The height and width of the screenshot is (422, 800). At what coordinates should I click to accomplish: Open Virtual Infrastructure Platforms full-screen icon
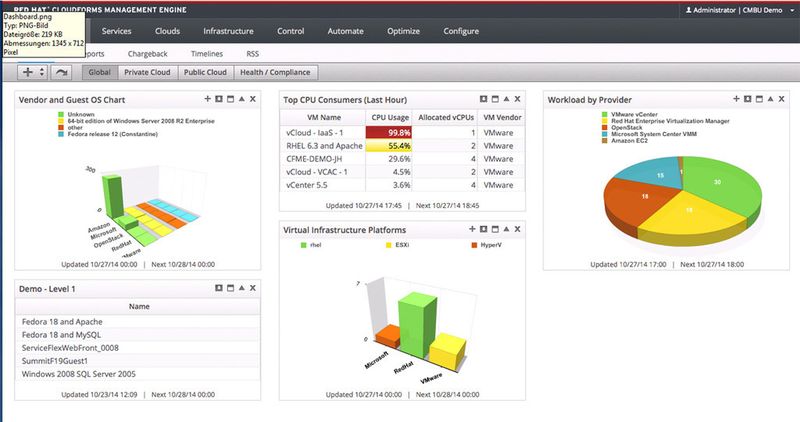(x=483, y=229)
